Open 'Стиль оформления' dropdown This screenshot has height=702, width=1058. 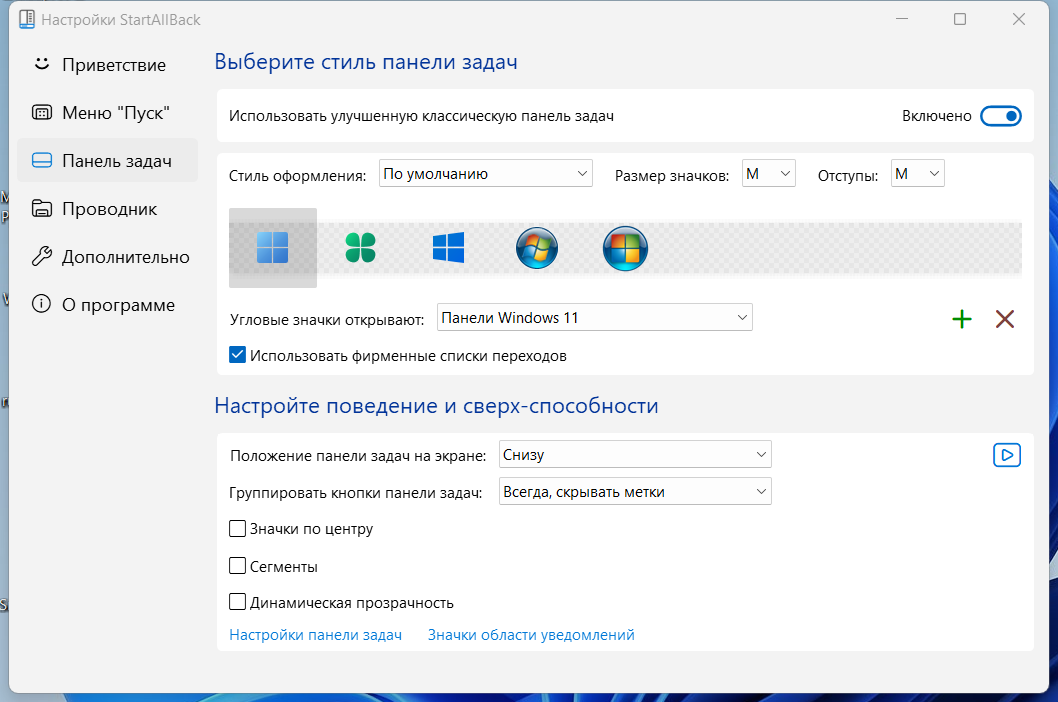[486, 173]
